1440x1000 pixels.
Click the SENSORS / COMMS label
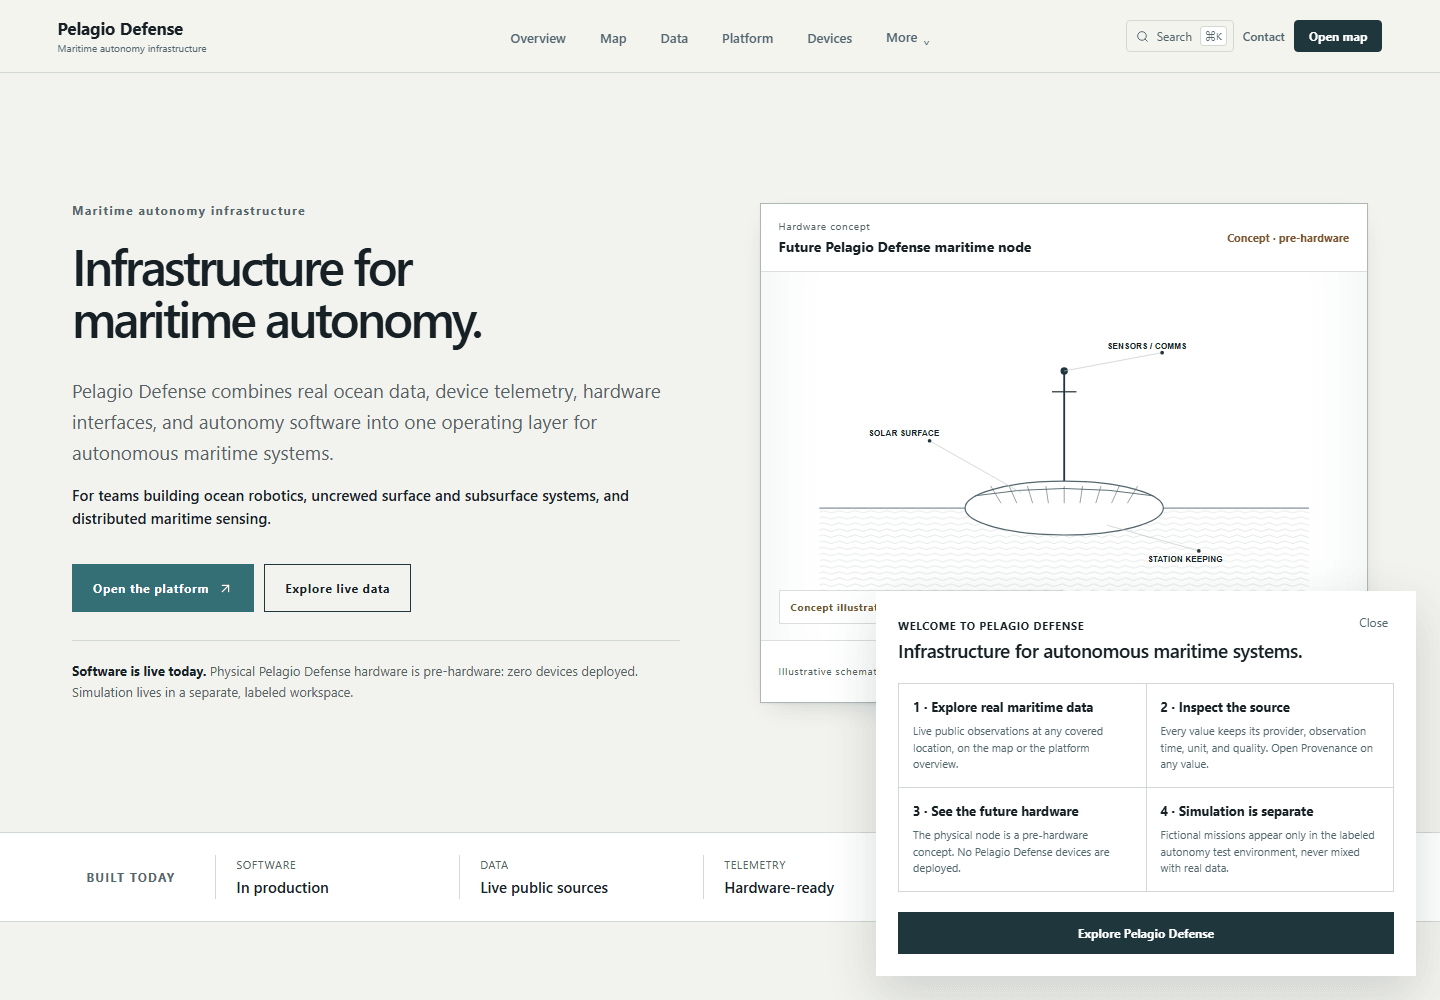pyautogui.click(x=1147, y=346)
